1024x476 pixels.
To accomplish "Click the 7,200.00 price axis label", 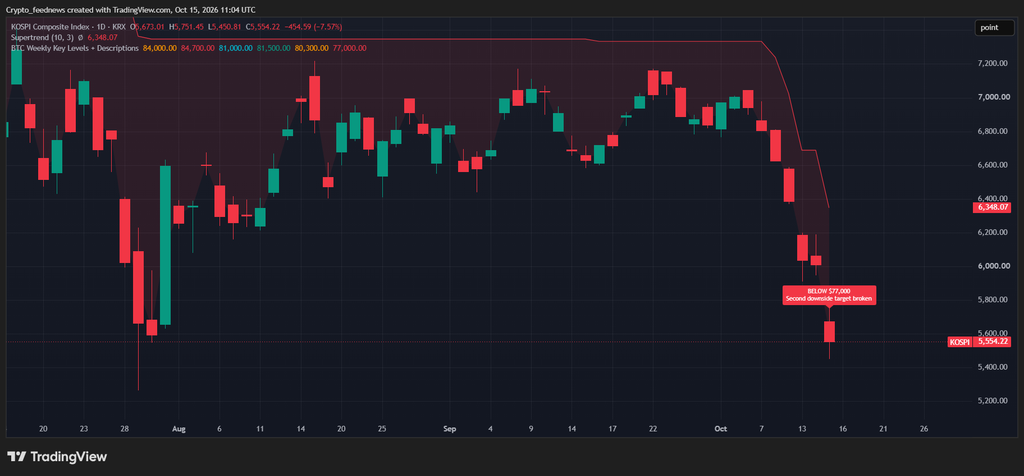I will pos(992,63).
